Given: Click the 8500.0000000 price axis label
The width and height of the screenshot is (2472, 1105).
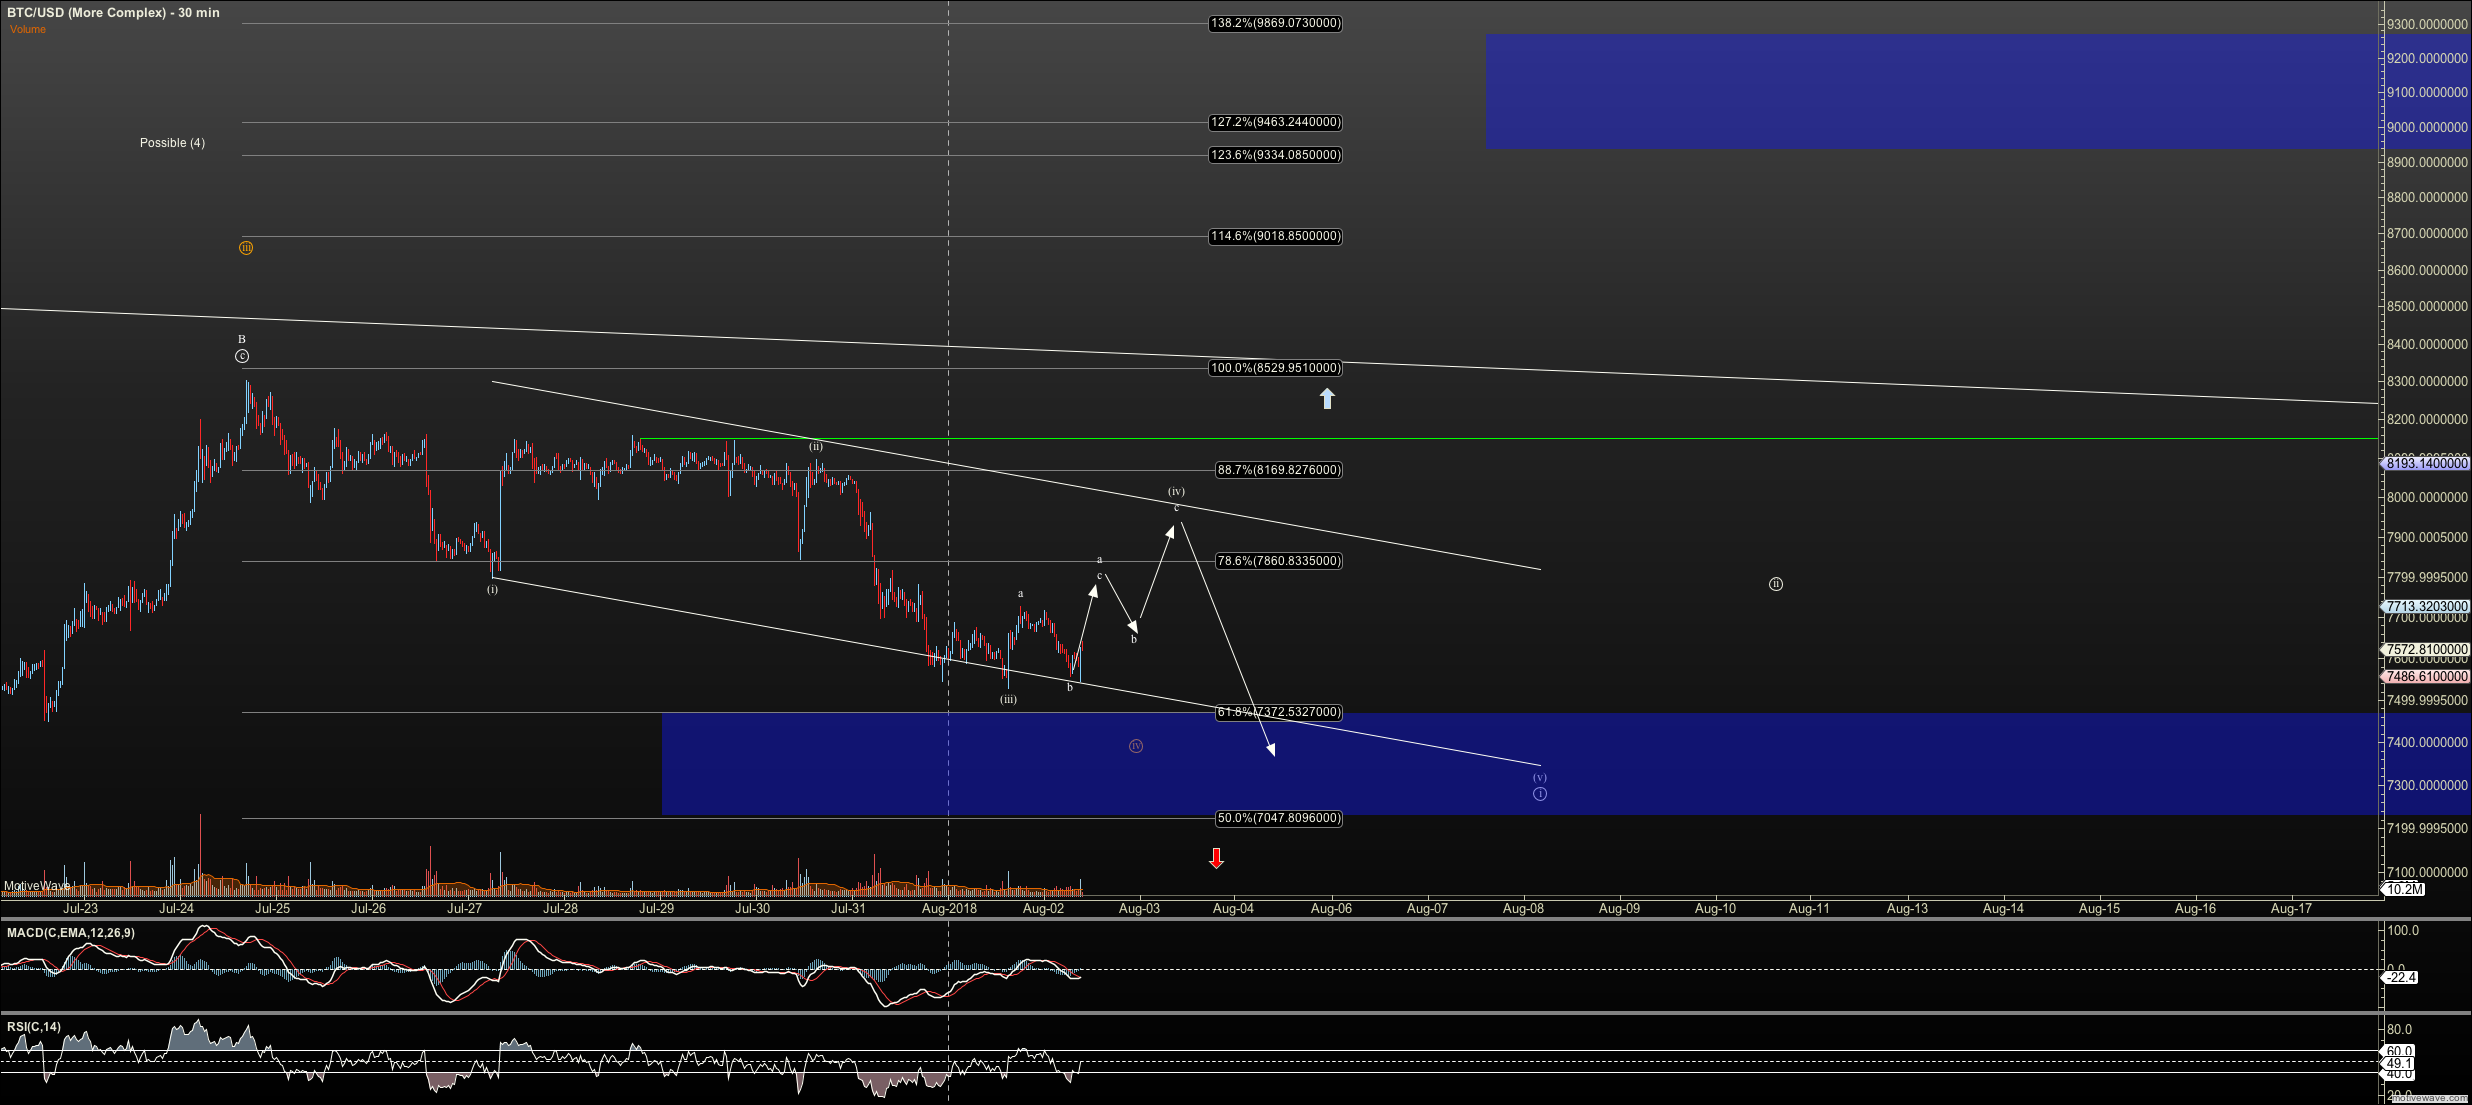Looking at the screenshot, I should point(2427,307).
